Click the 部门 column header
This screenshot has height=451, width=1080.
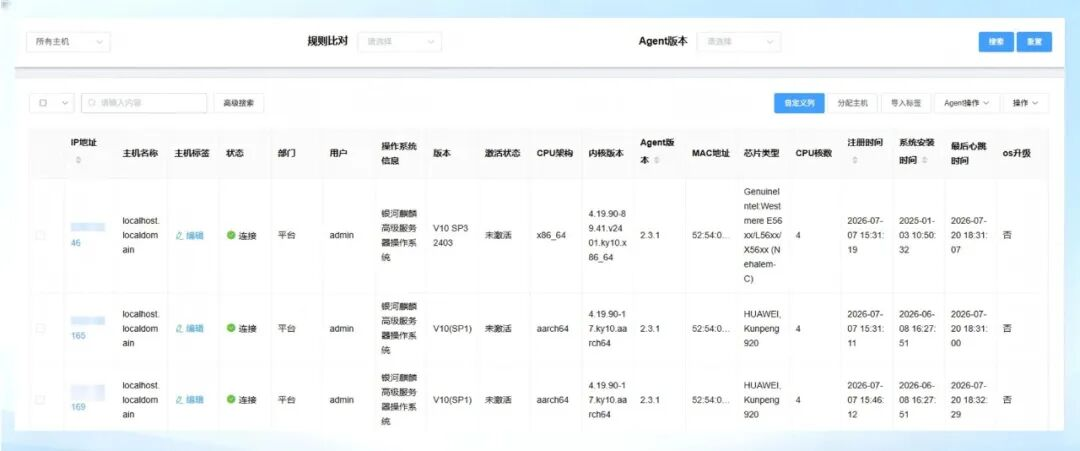pos(287,154)
